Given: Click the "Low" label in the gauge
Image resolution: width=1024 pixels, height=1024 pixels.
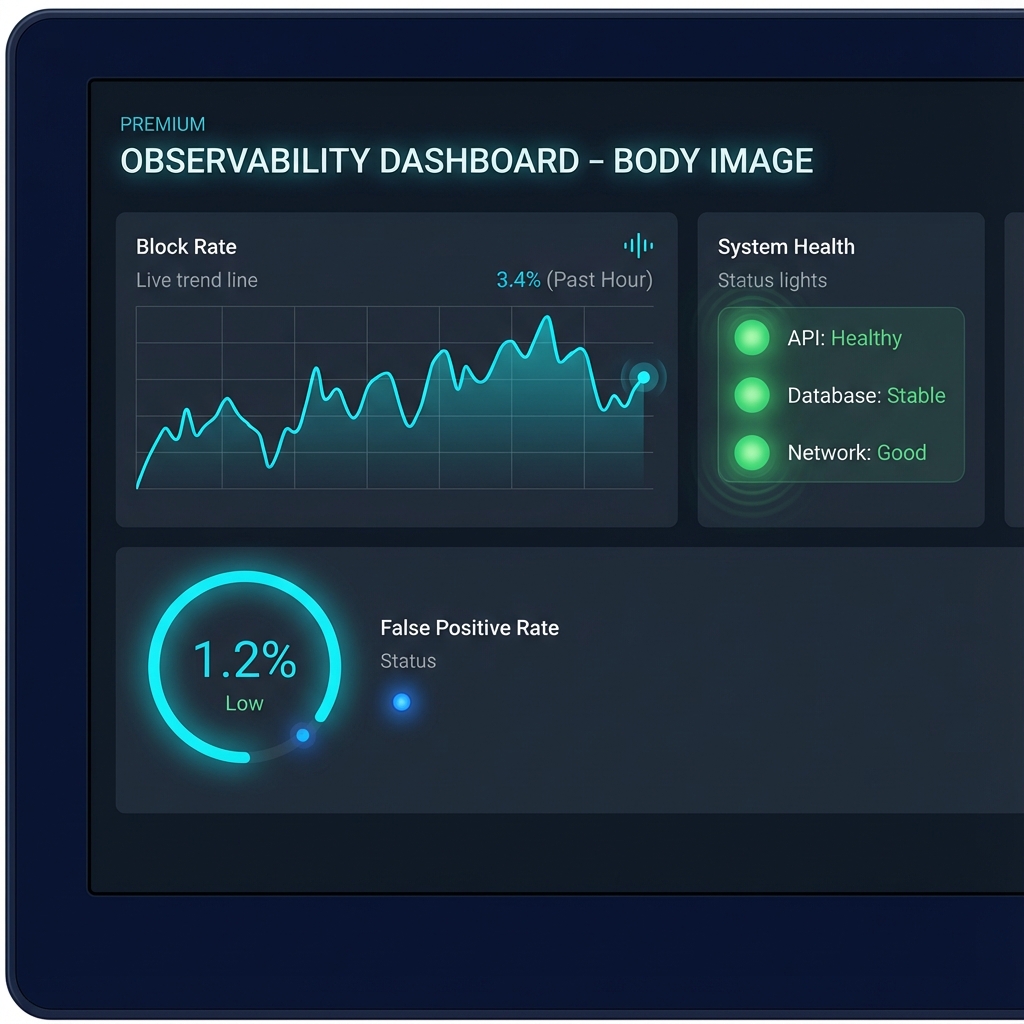Looking at the screenshot, I should [x=244, y=703].
